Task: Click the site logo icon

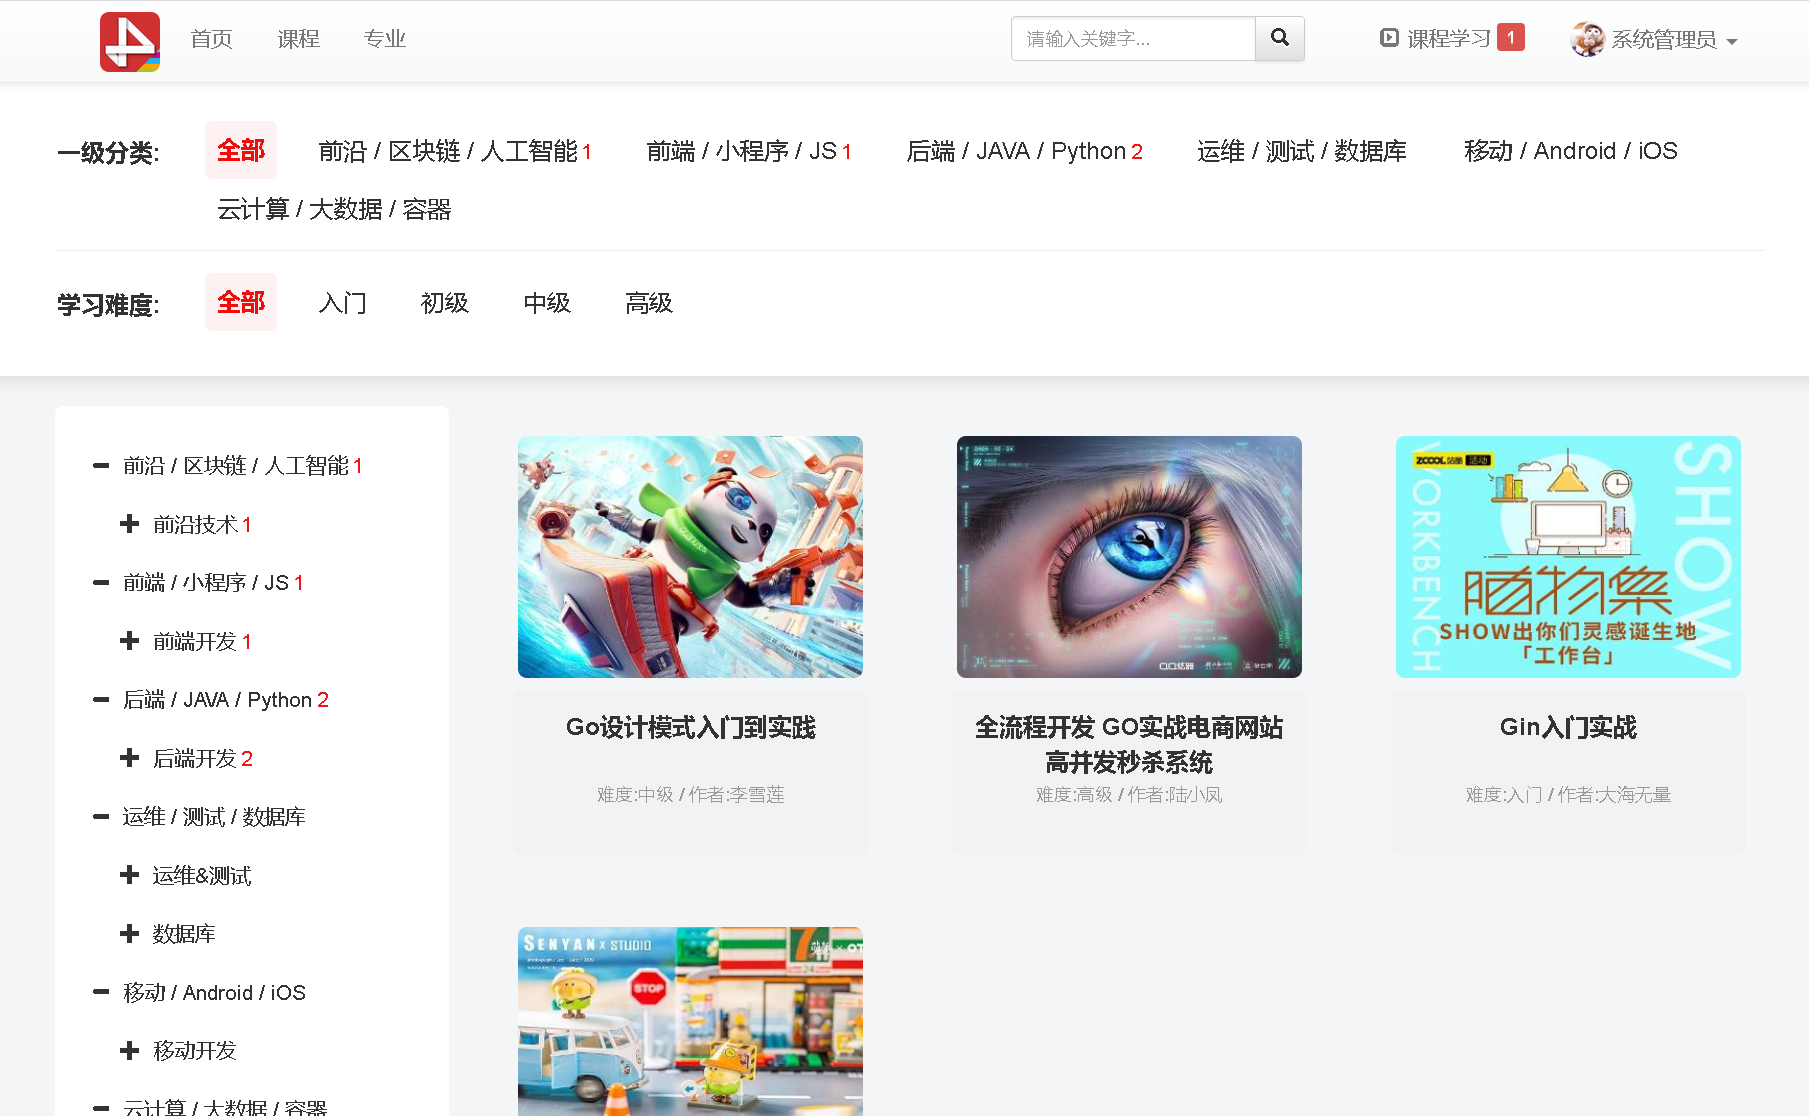Action: point(129,41)
